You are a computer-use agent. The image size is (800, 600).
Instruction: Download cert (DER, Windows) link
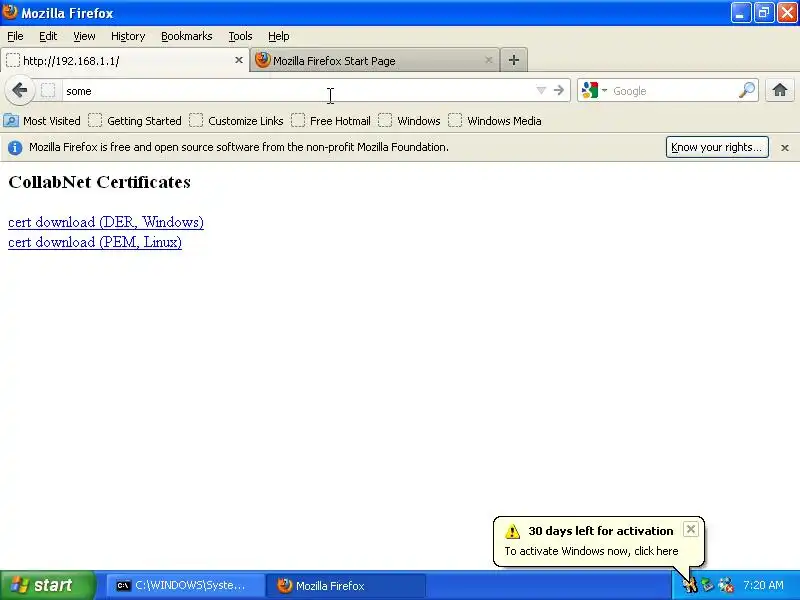[x=106, y=222]
